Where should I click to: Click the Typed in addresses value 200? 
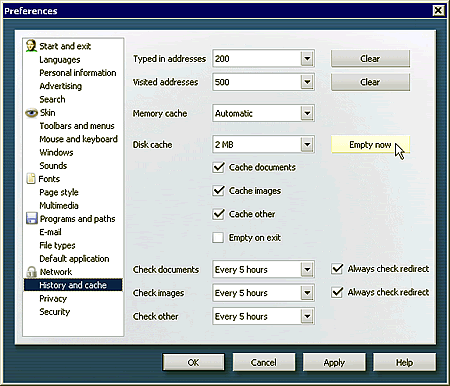[x=222, y=59]
